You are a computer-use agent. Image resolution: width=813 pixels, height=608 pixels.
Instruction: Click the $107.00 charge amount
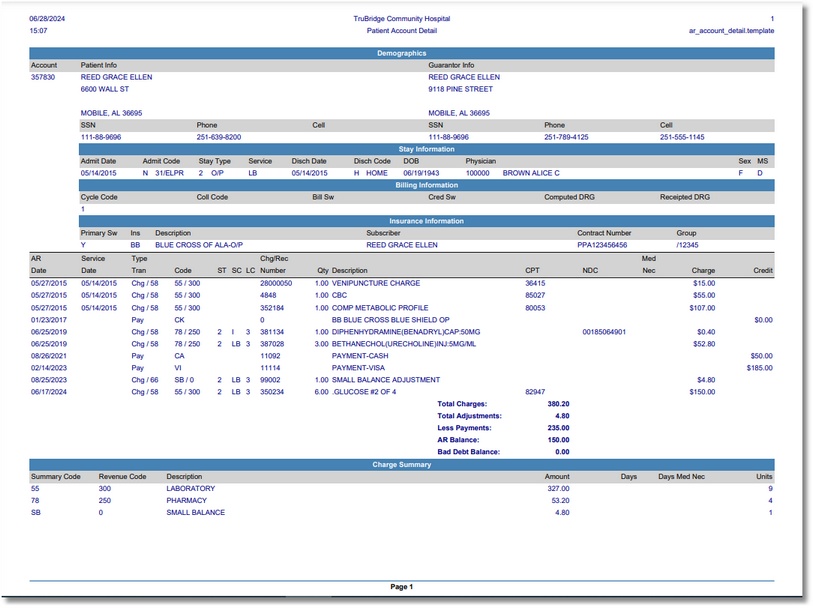coord(702,308)
